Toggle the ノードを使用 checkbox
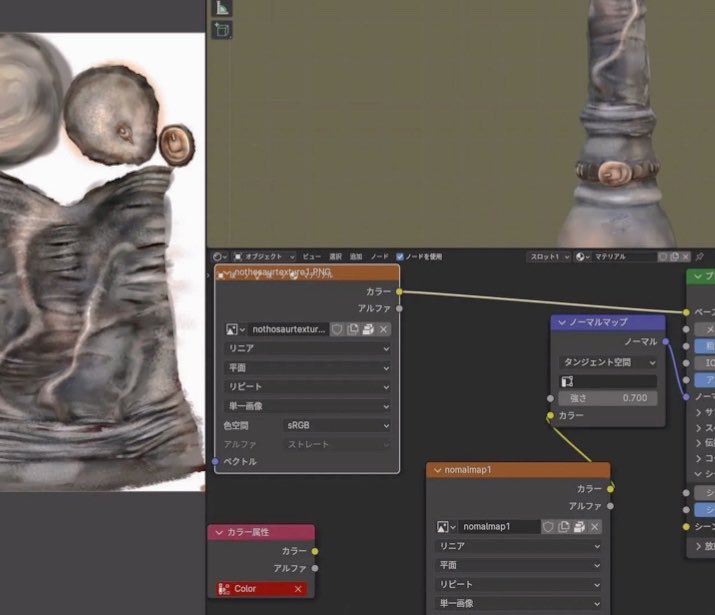715x615 pixels. pos(400,257)
